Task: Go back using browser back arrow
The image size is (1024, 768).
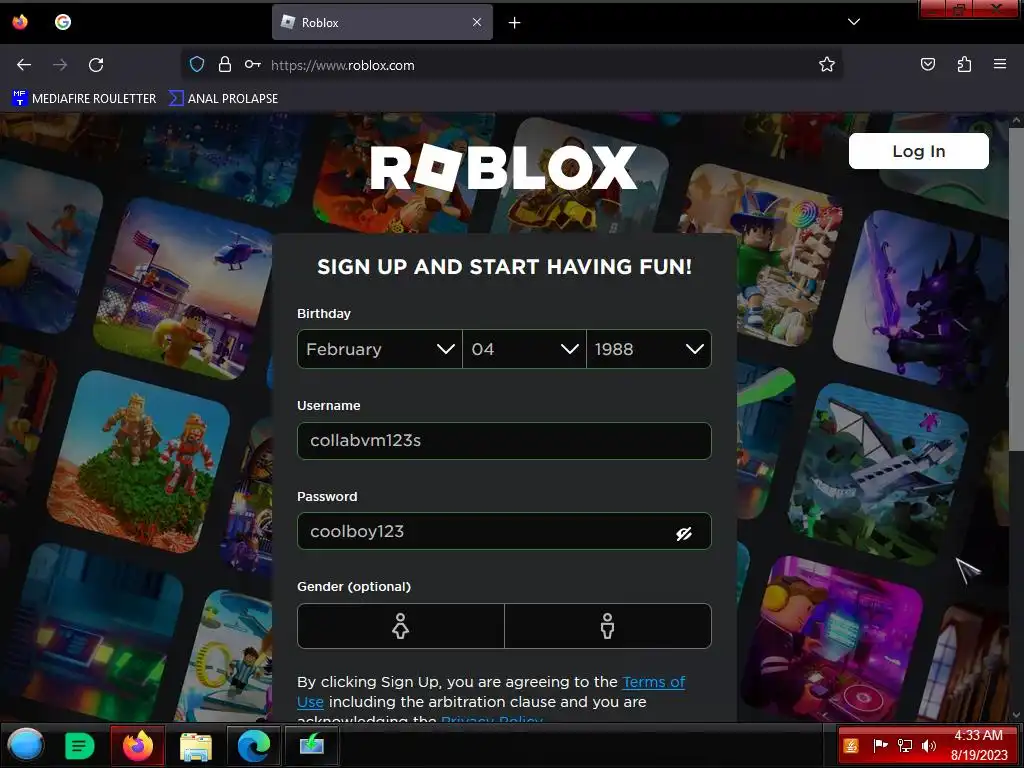Action: (x=24, y=65)
